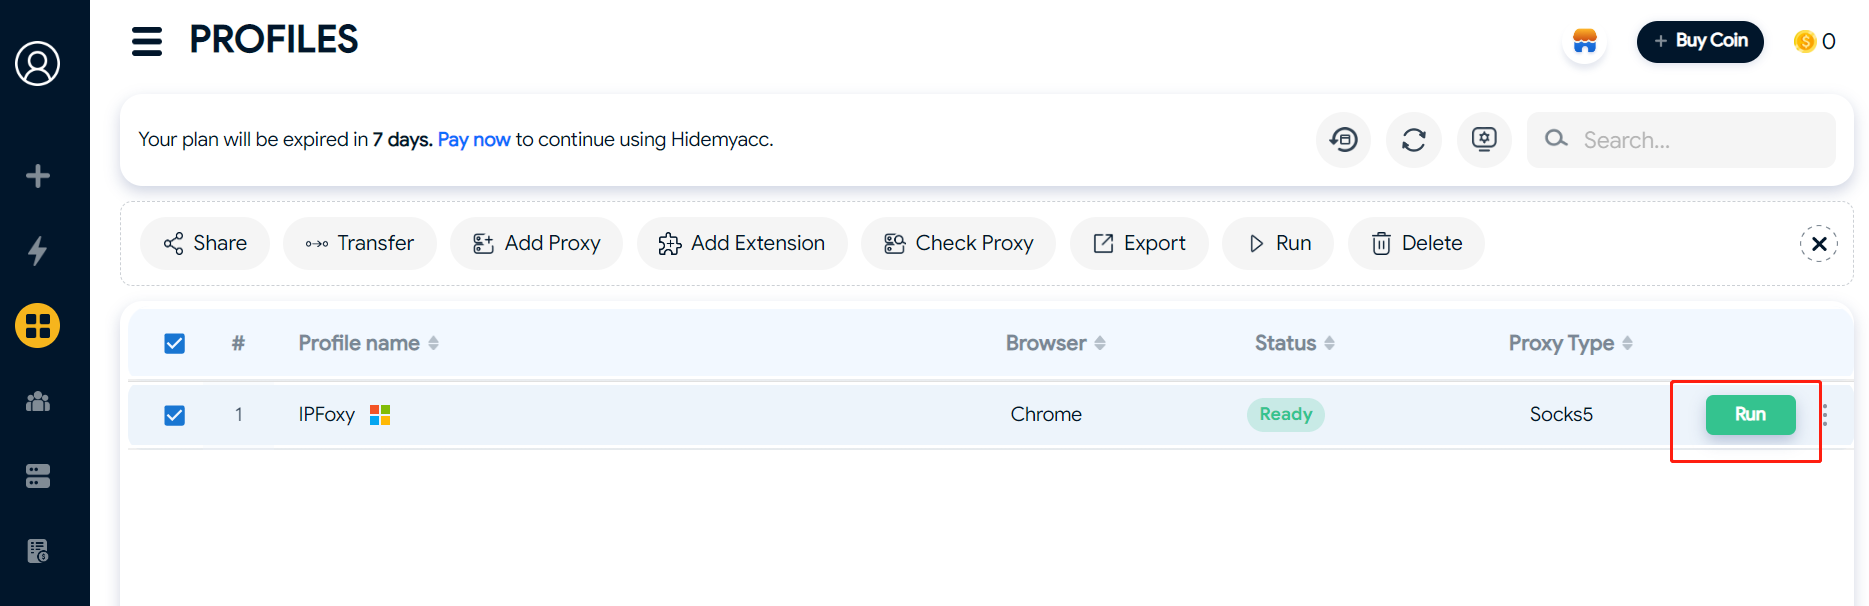Click the Socks5 proxy type cell
1869x606 pixels.
tap(1561, 415)
